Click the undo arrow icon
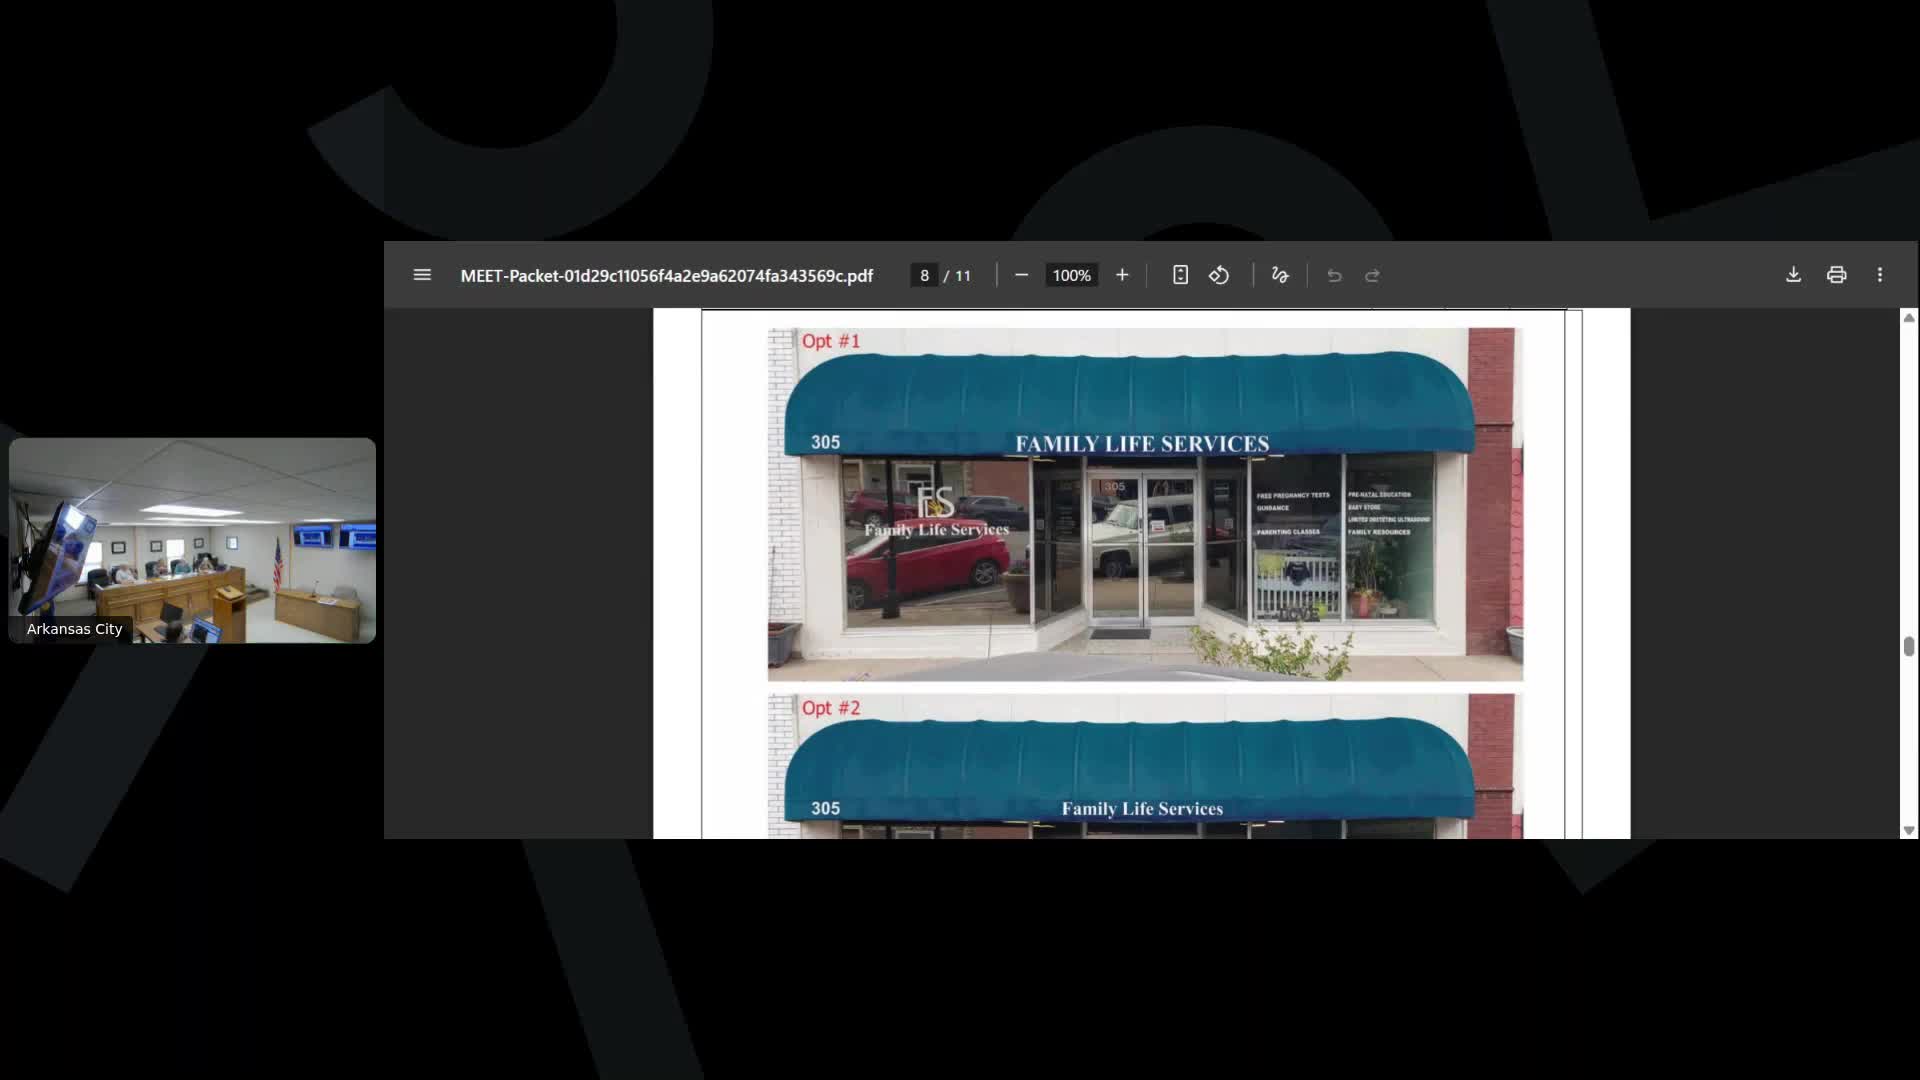The height and width of the screenshot is (1080, 1920). pos(1334,275)
